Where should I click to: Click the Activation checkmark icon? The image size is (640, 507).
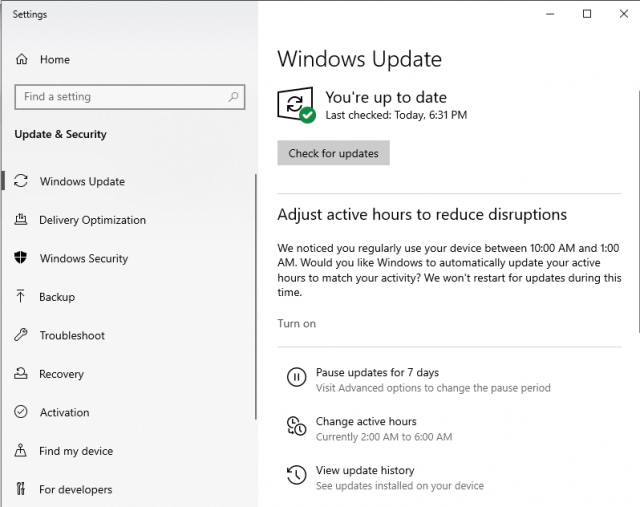[20, 412]
